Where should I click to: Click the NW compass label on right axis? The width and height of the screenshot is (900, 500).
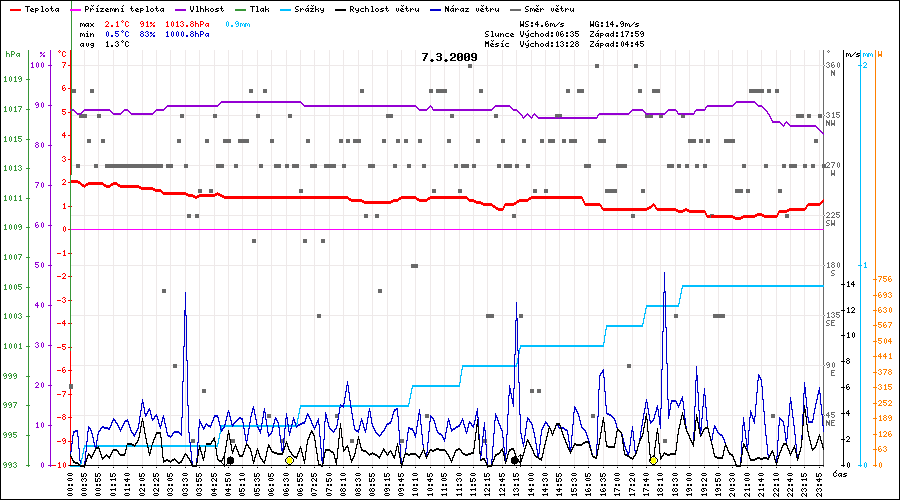click(830, 122)
